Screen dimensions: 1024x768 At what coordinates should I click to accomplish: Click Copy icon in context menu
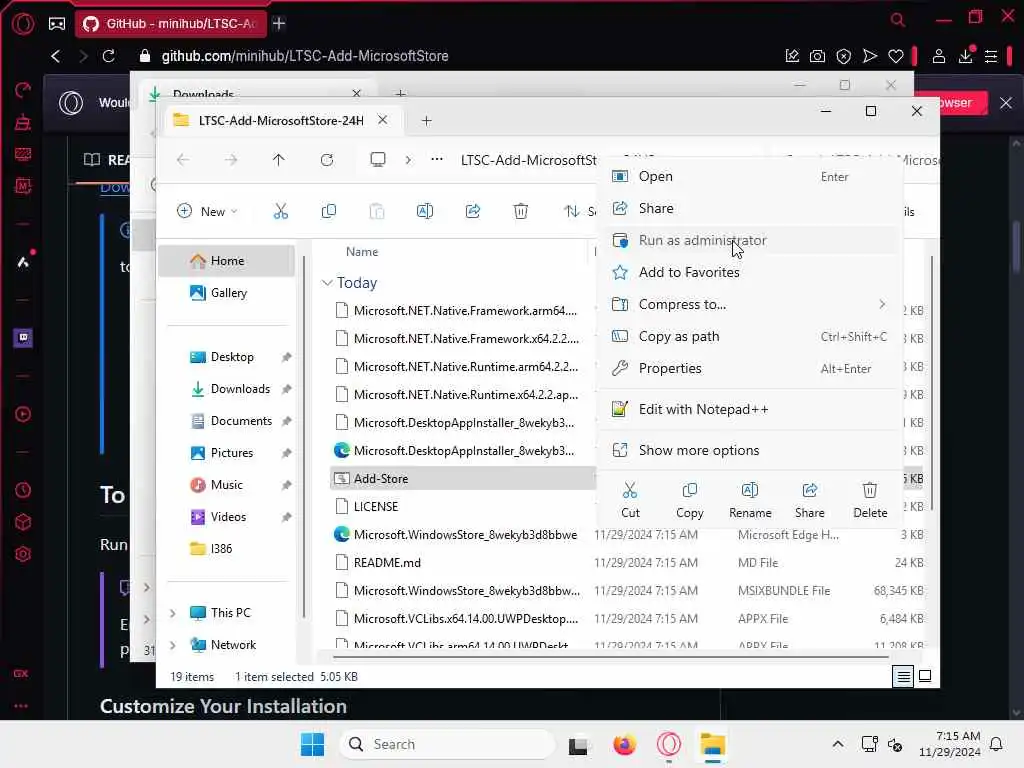coord(690,490)
